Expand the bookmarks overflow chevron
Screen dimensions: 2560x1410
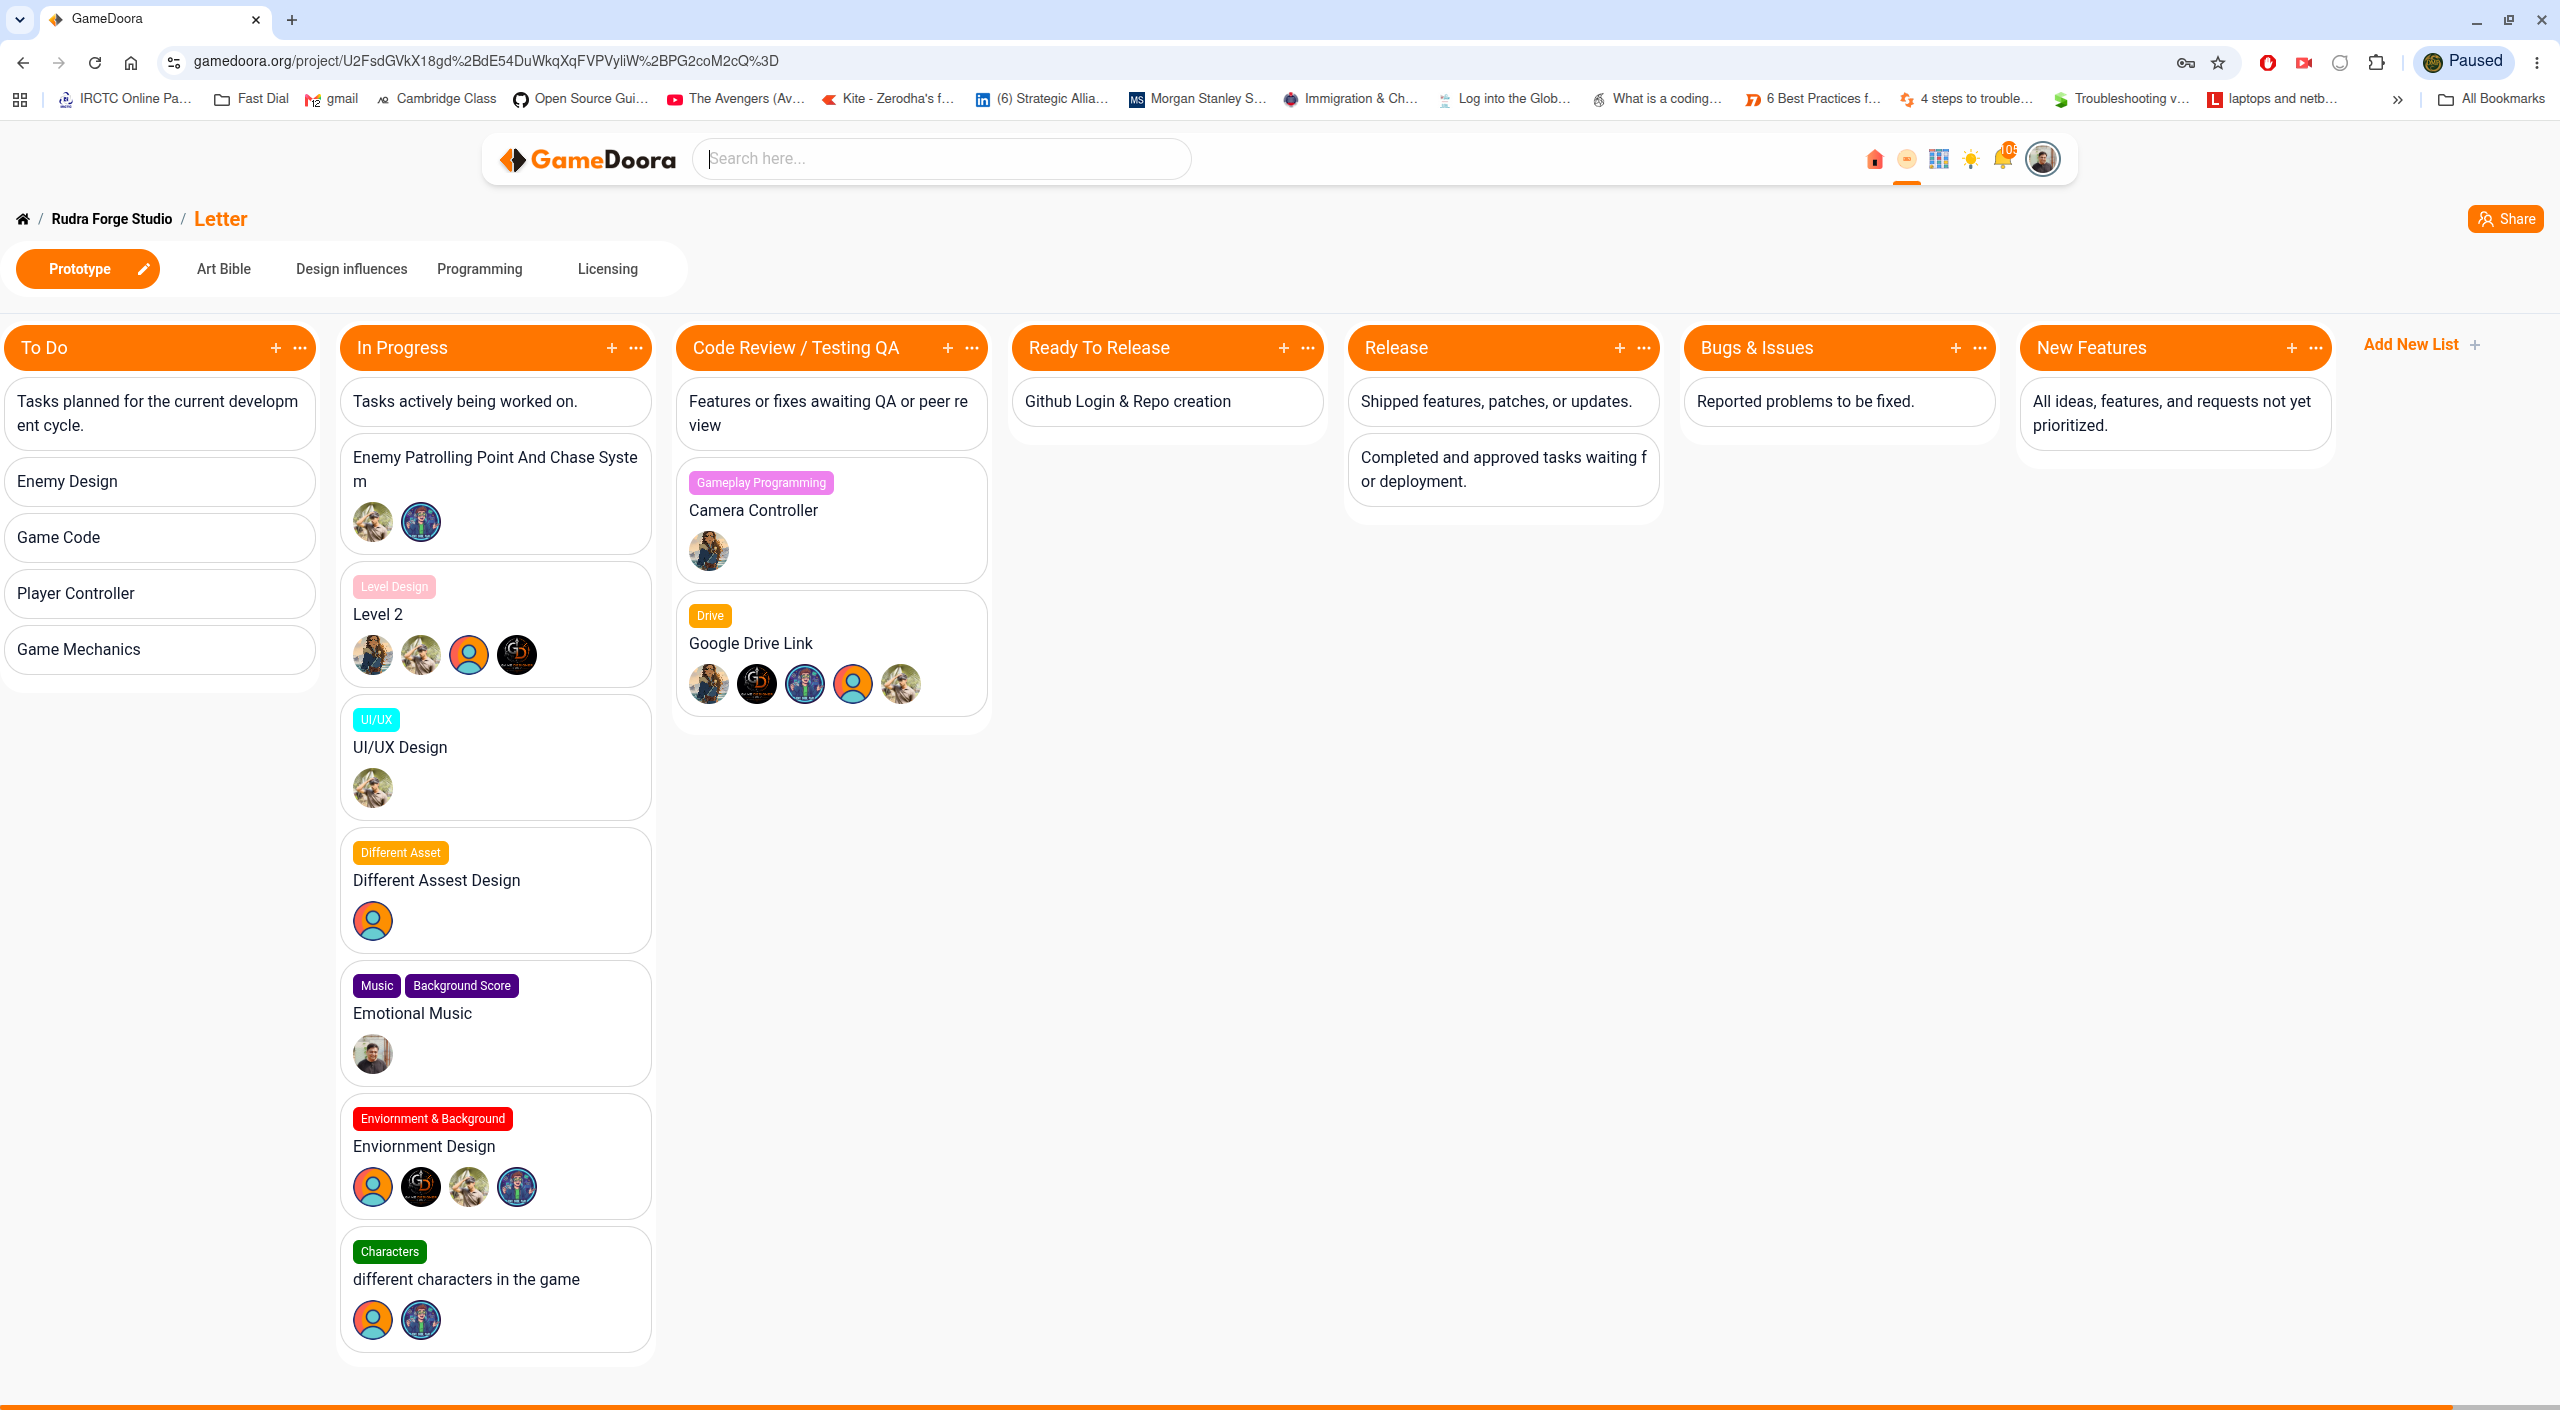tap(2397, 99)
